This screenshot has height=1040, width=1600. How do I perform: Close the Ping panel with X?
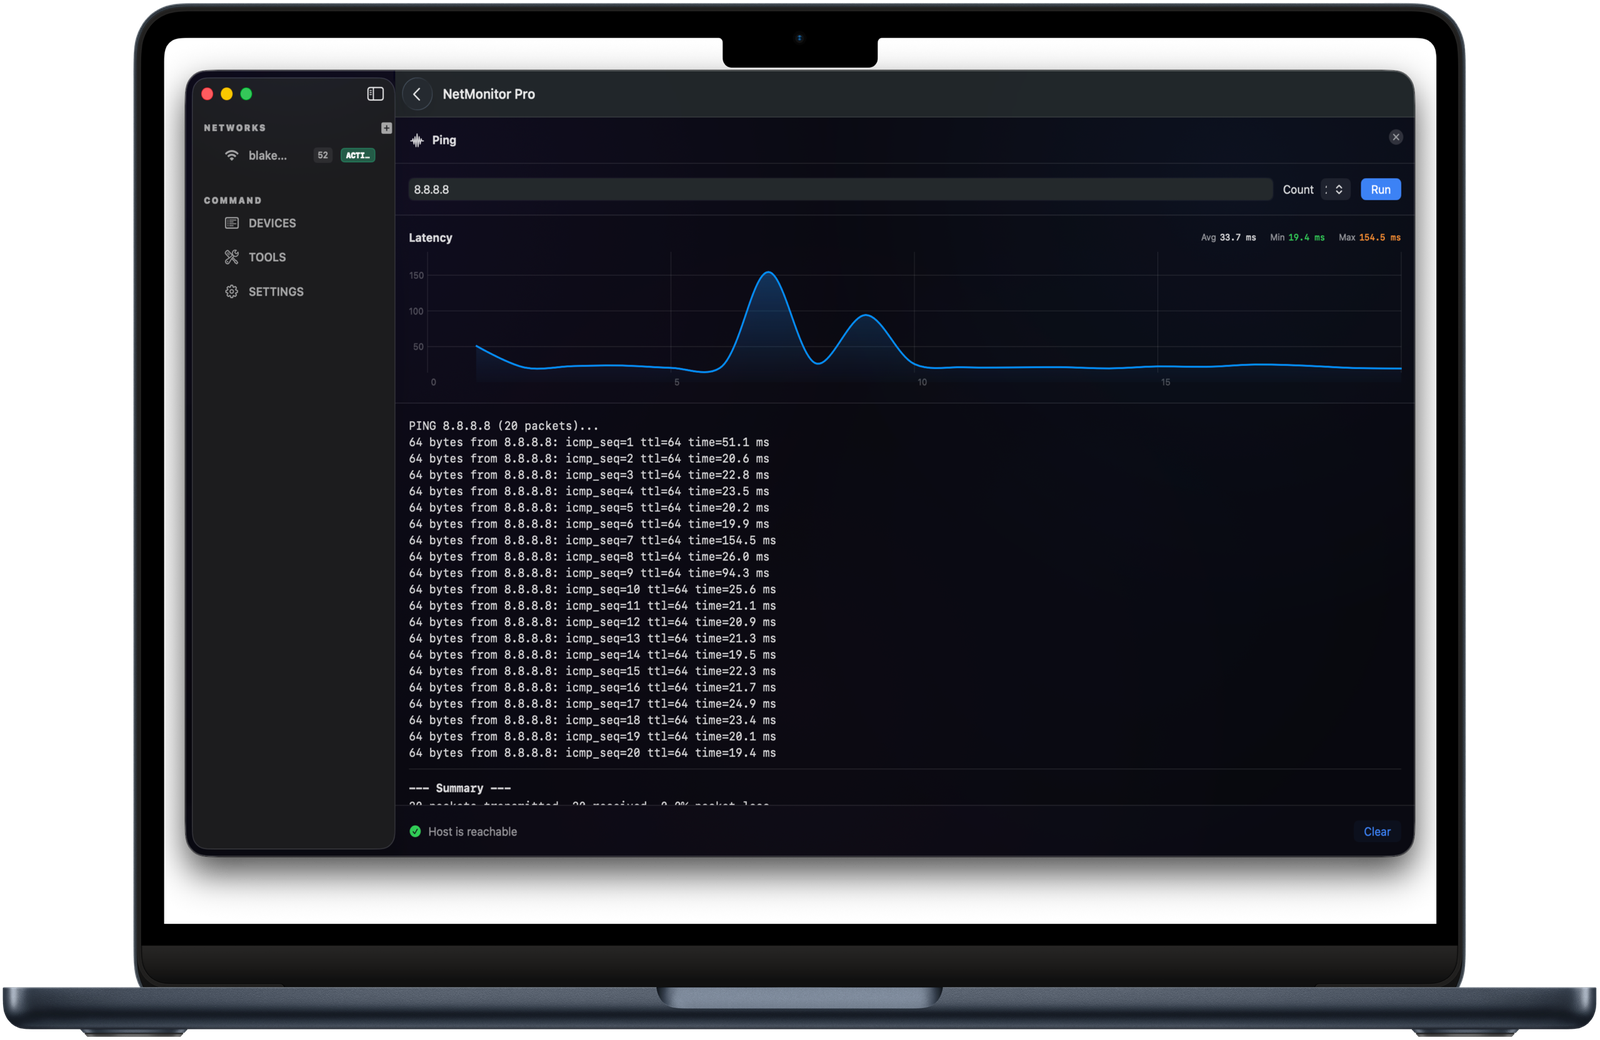point(1396,137)
